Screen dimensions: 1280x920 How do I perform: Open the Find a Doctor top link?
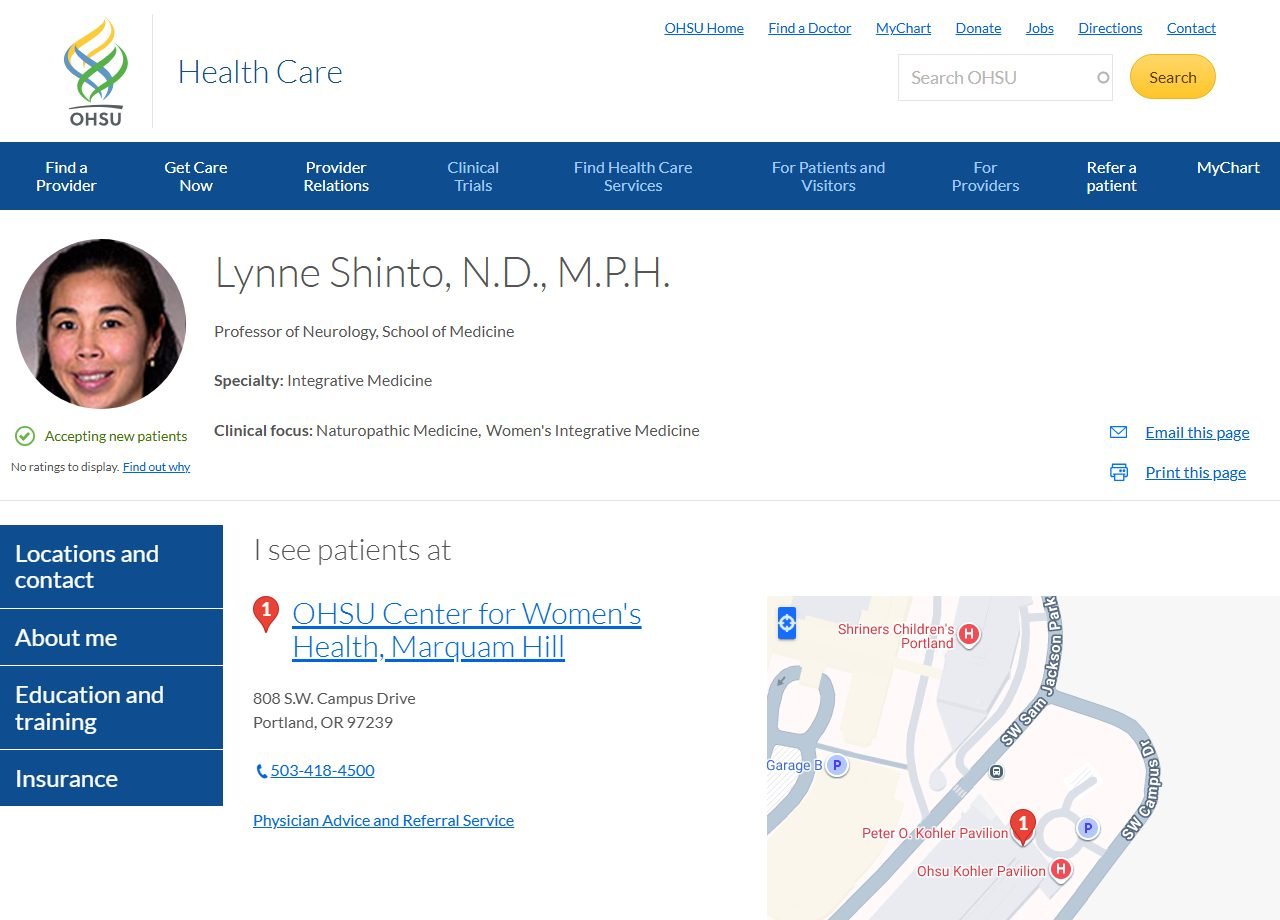click(x=809, y=28)
